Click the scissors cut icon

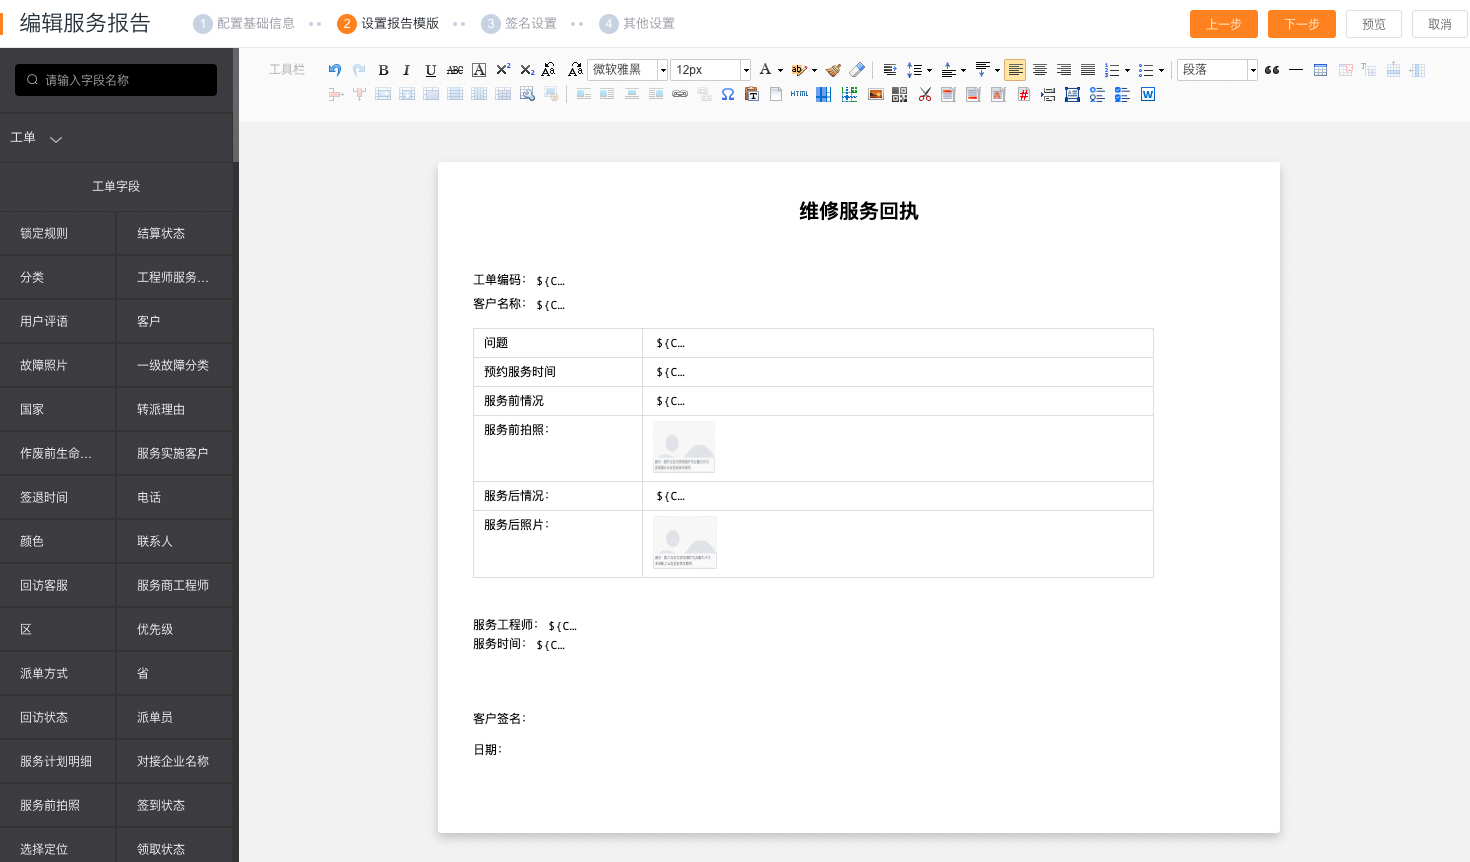pyautogui.click(x=925, y=94)
